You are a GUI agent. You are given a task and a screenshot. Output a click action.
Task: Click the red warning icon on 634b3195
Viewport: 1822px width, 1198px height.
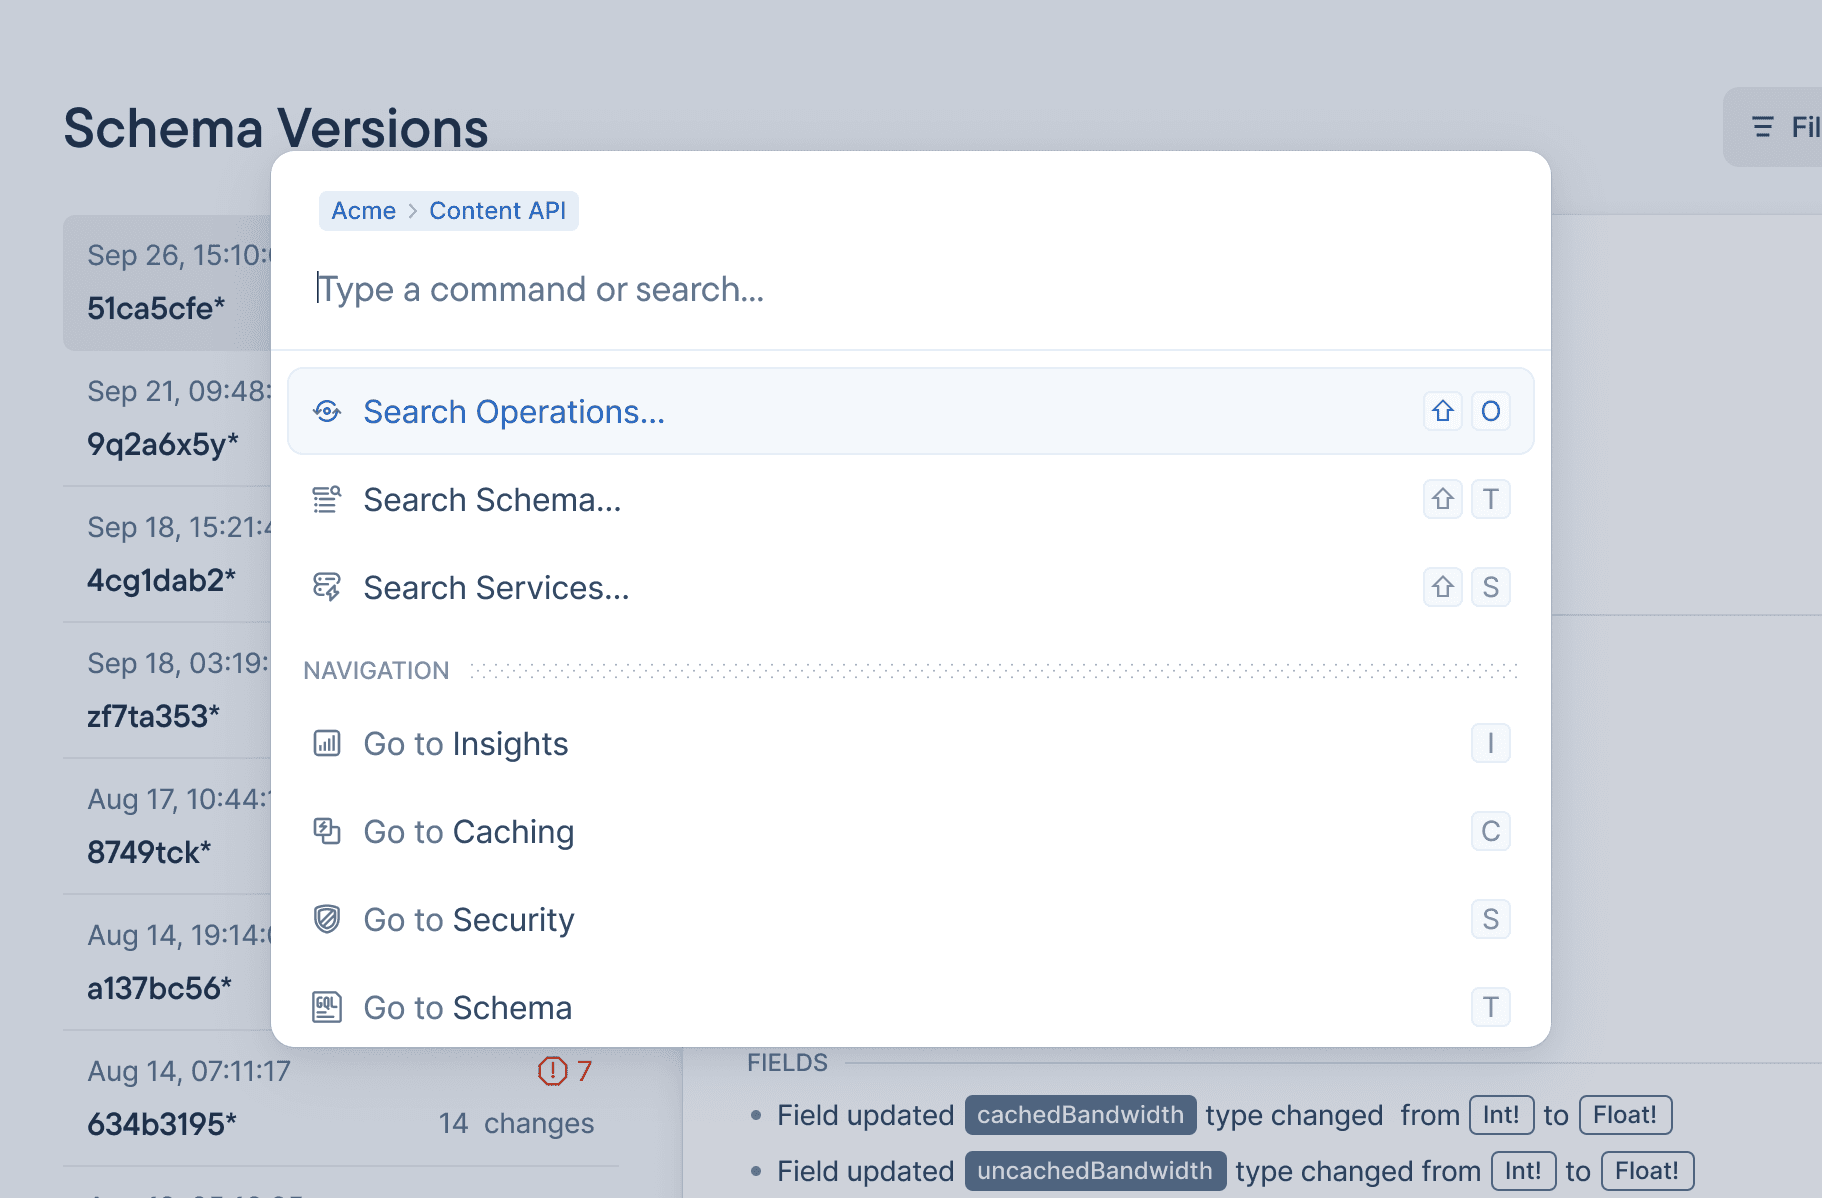tap(552, 1071)
